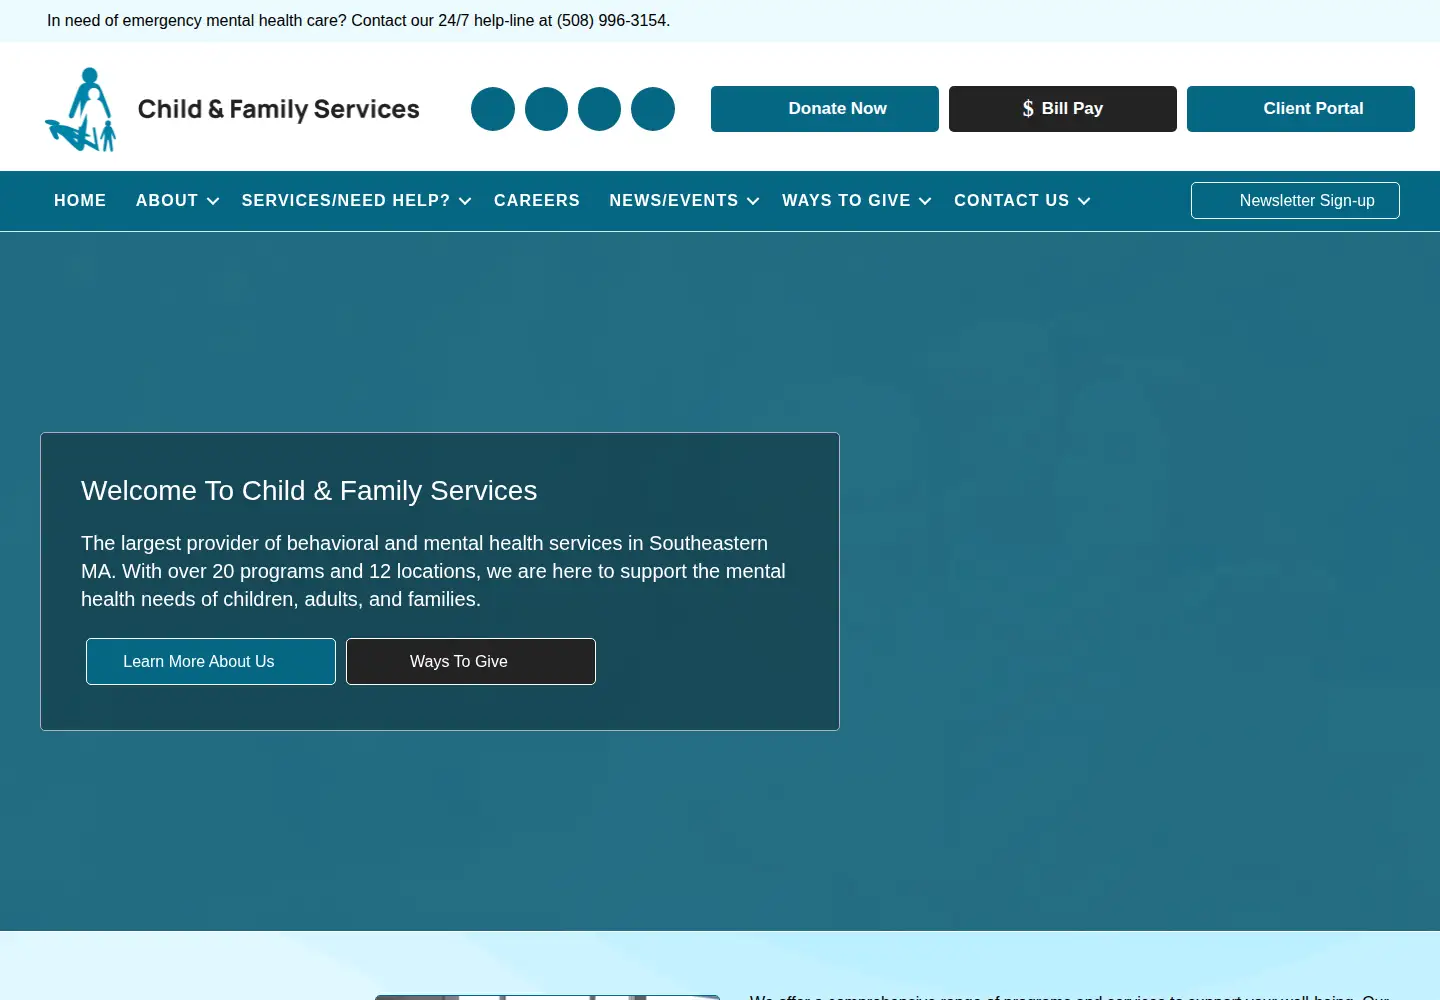Screen dimensions: 1440x1000
Task: Expand the ABOUT dropdown chevron
Action: tap(213, 201)
